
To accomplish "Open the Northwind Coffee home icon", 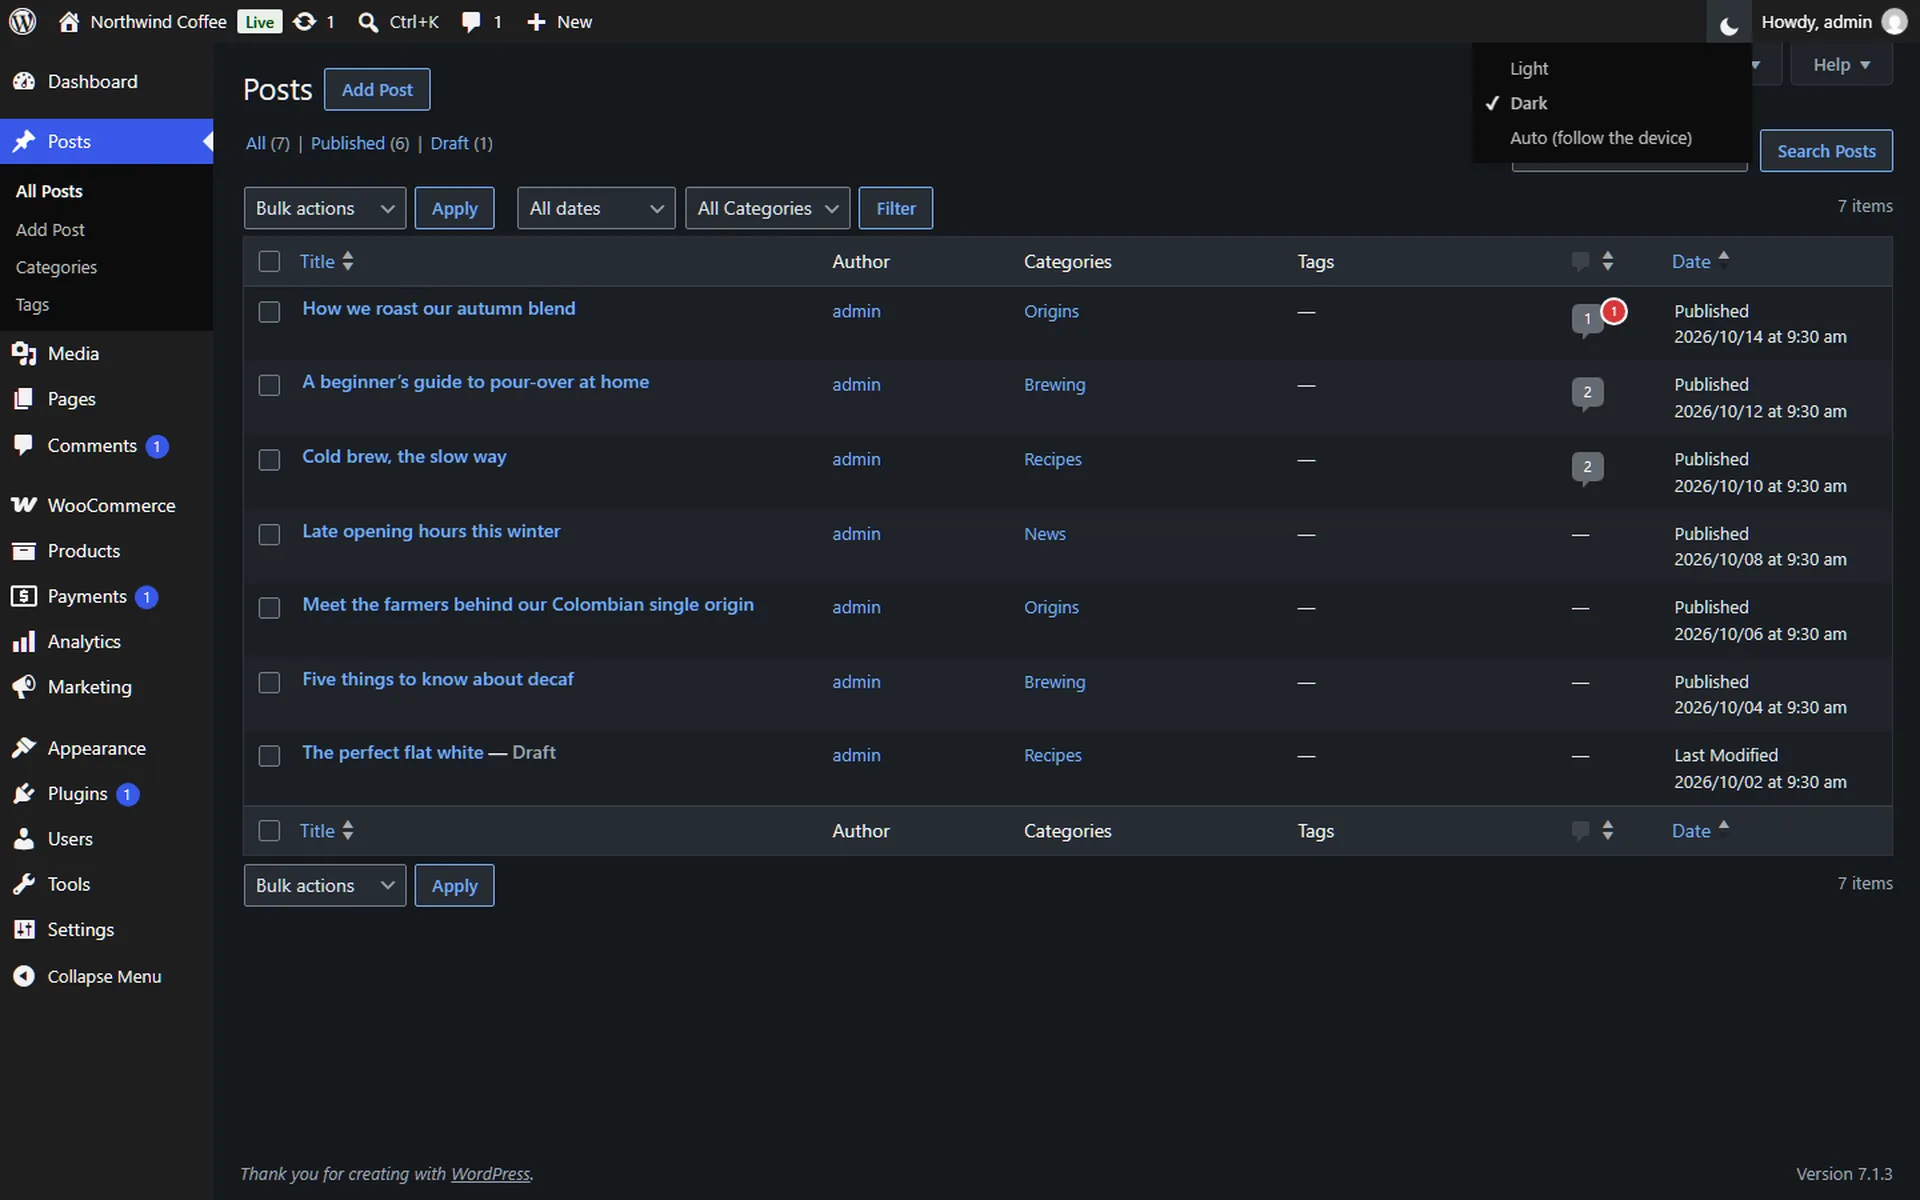I will point(68,21).
